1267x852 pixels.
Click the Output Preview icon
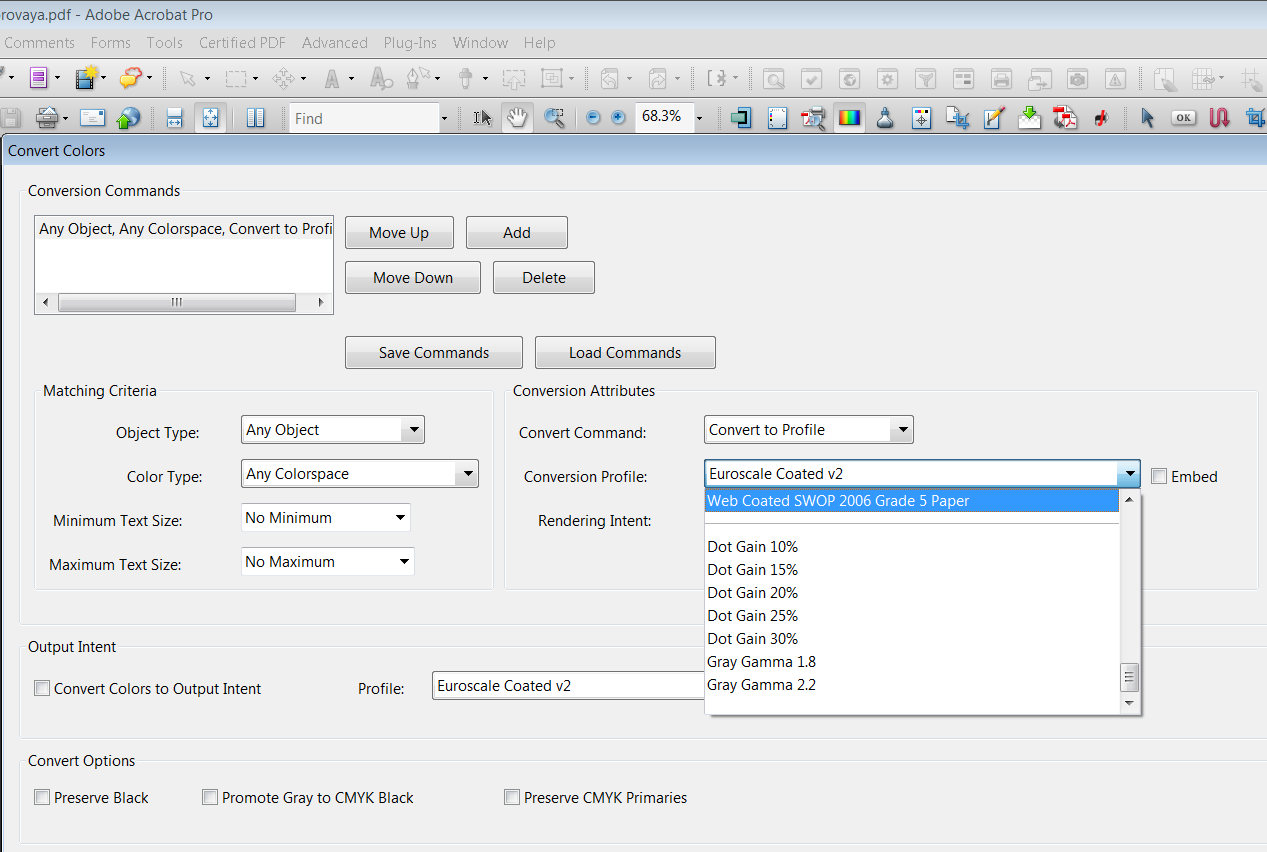[778, 118]
